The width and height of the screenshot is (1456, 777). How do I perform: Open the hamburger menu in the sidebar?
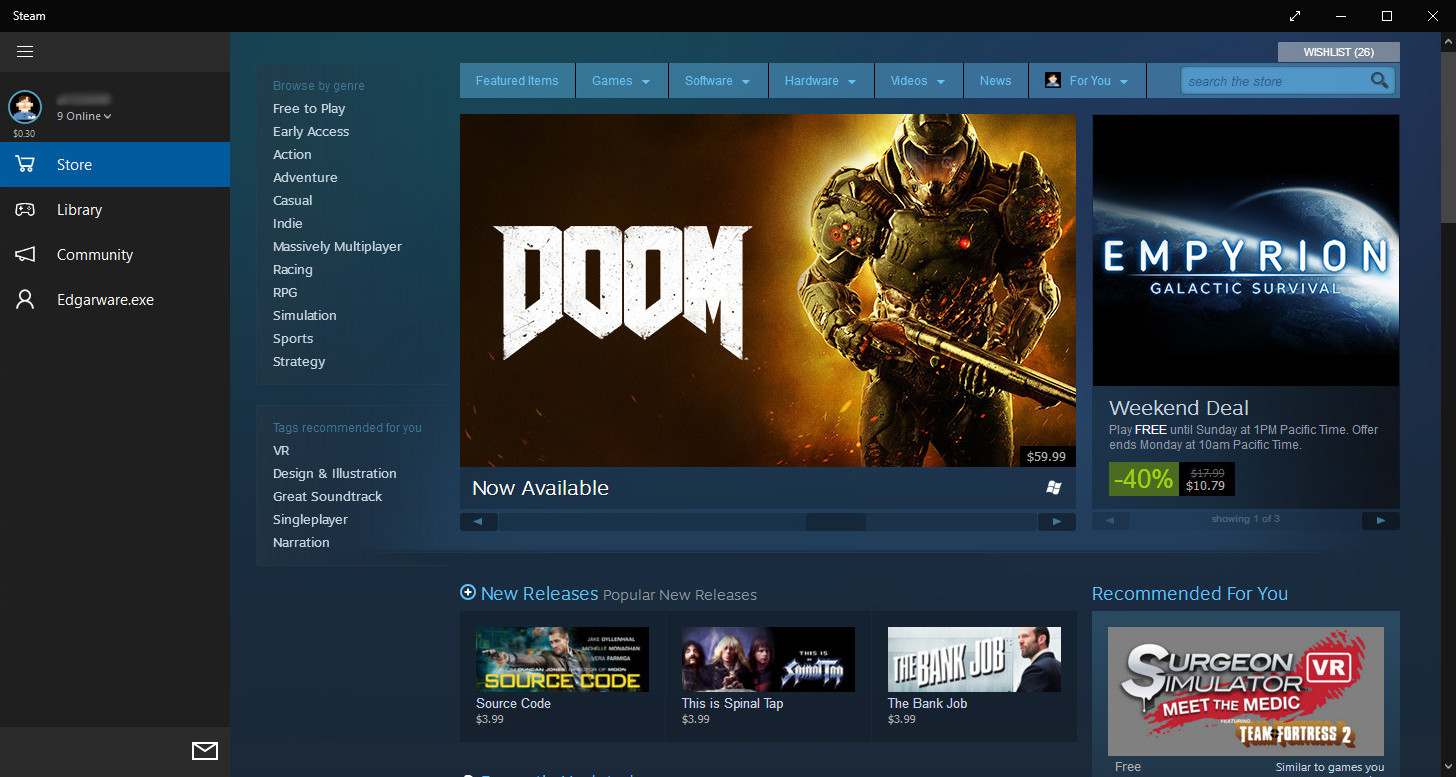coord(25,51)
